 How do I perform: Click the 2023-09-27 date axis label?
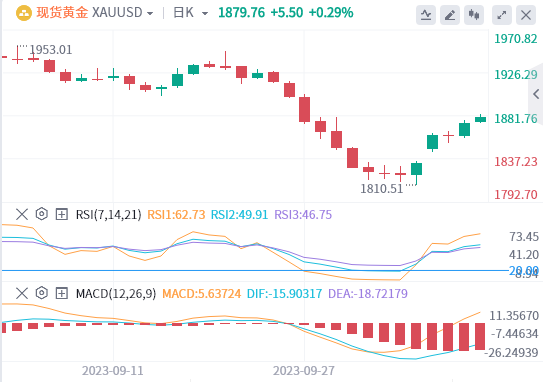[x=304, y=371]
